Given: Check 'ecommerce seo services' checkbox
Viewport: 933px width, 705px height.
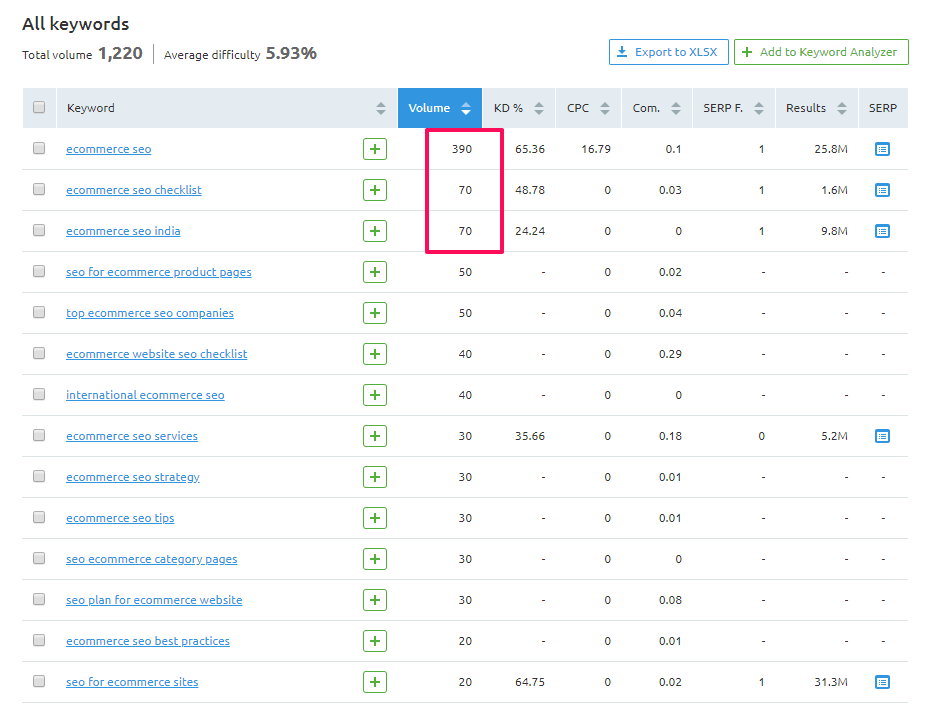Looking at the screenshot, I should pos(39,435).
